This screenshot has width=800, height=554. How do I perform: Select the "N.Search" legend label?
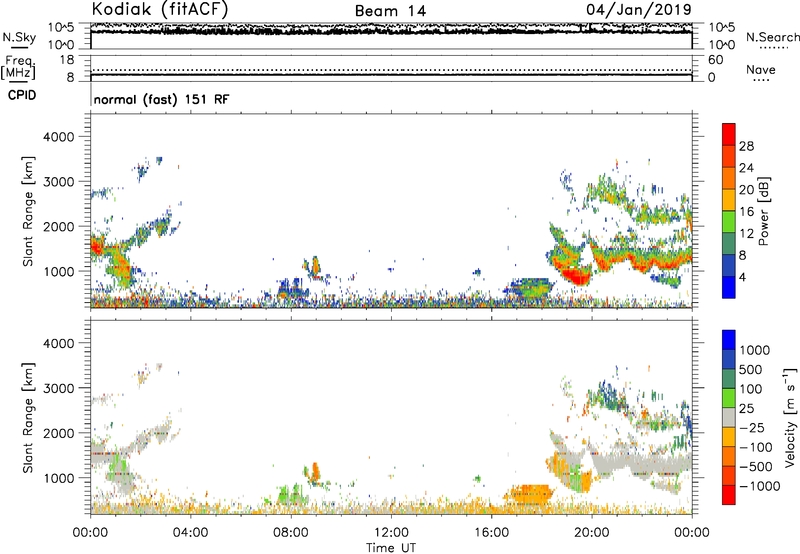click(x=772, y=37)
